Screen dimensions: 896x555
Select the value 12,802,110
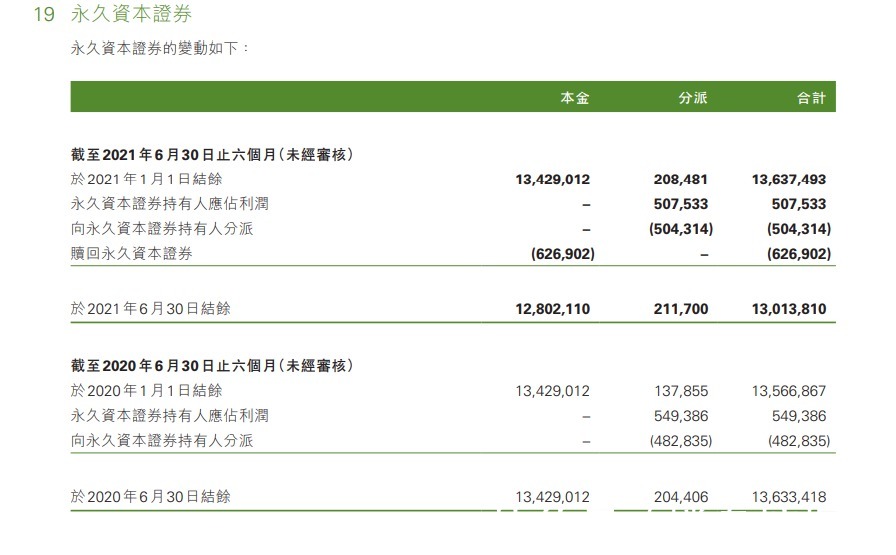click(x=553, y=309)
